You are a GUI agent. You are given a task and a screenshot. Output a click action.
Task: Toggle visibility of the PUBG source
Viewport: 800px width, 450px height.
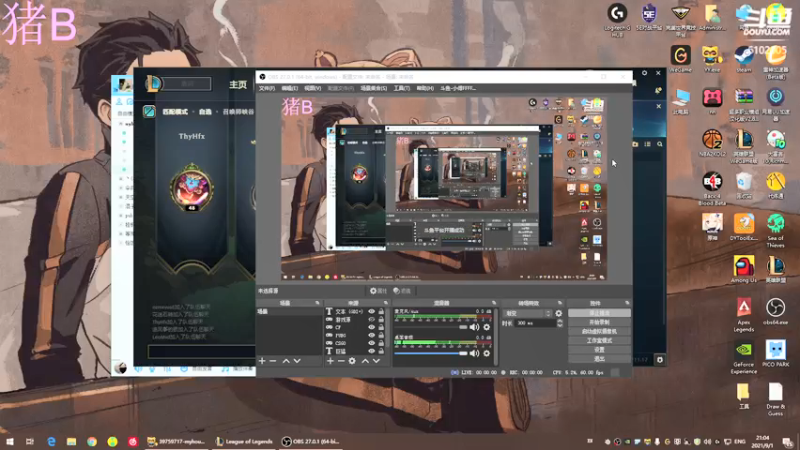(371, 335)
